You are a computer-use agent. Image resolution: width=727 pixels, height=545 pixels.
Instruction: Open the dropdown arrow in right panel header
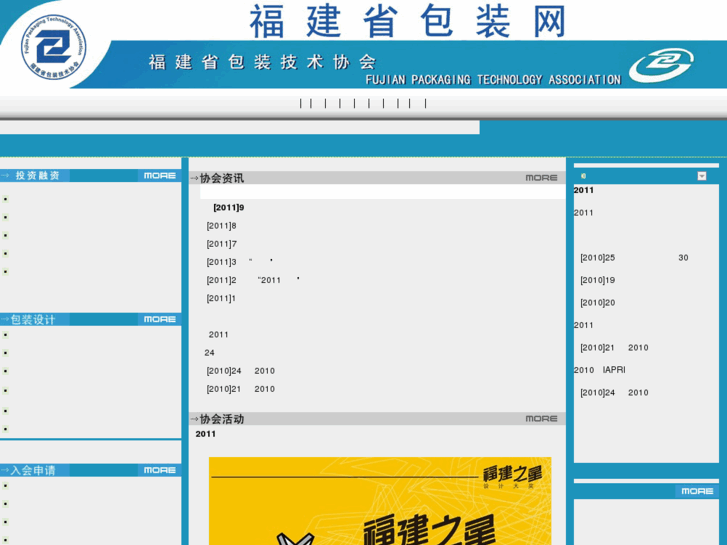coord(701,176)
